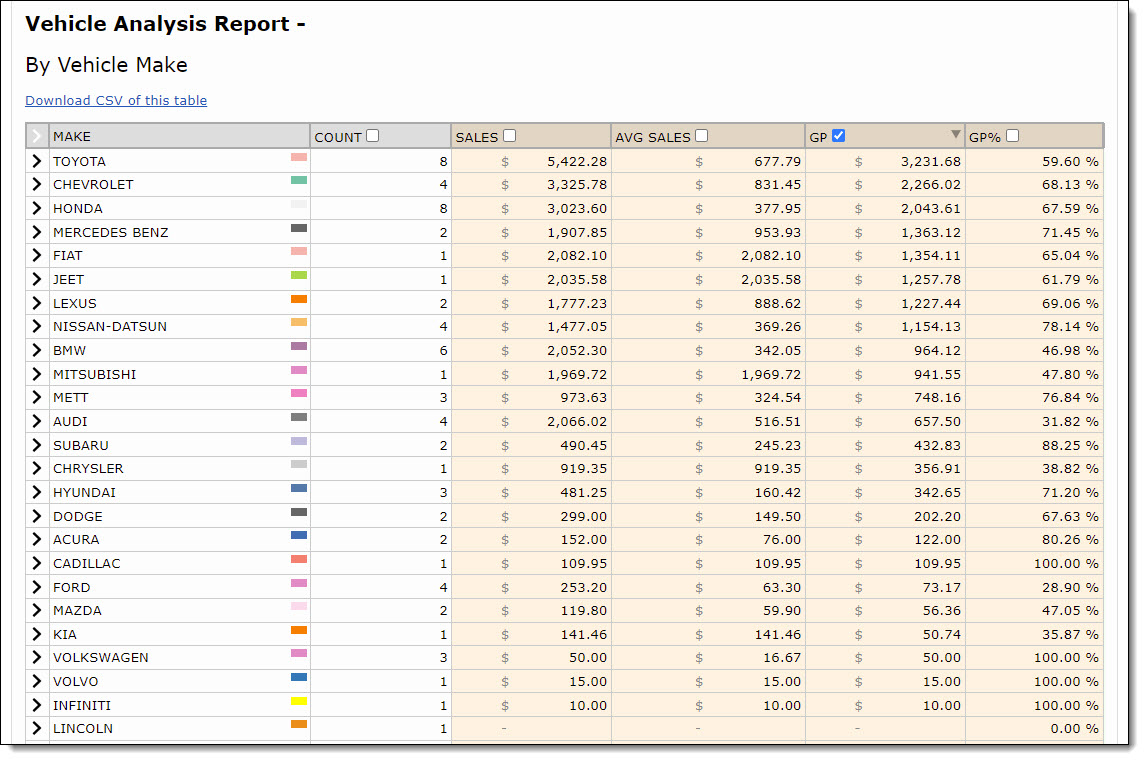Screen dimensions: 1144x760
Task: Expand the TOYOTA row
Action: pos(36,161)
